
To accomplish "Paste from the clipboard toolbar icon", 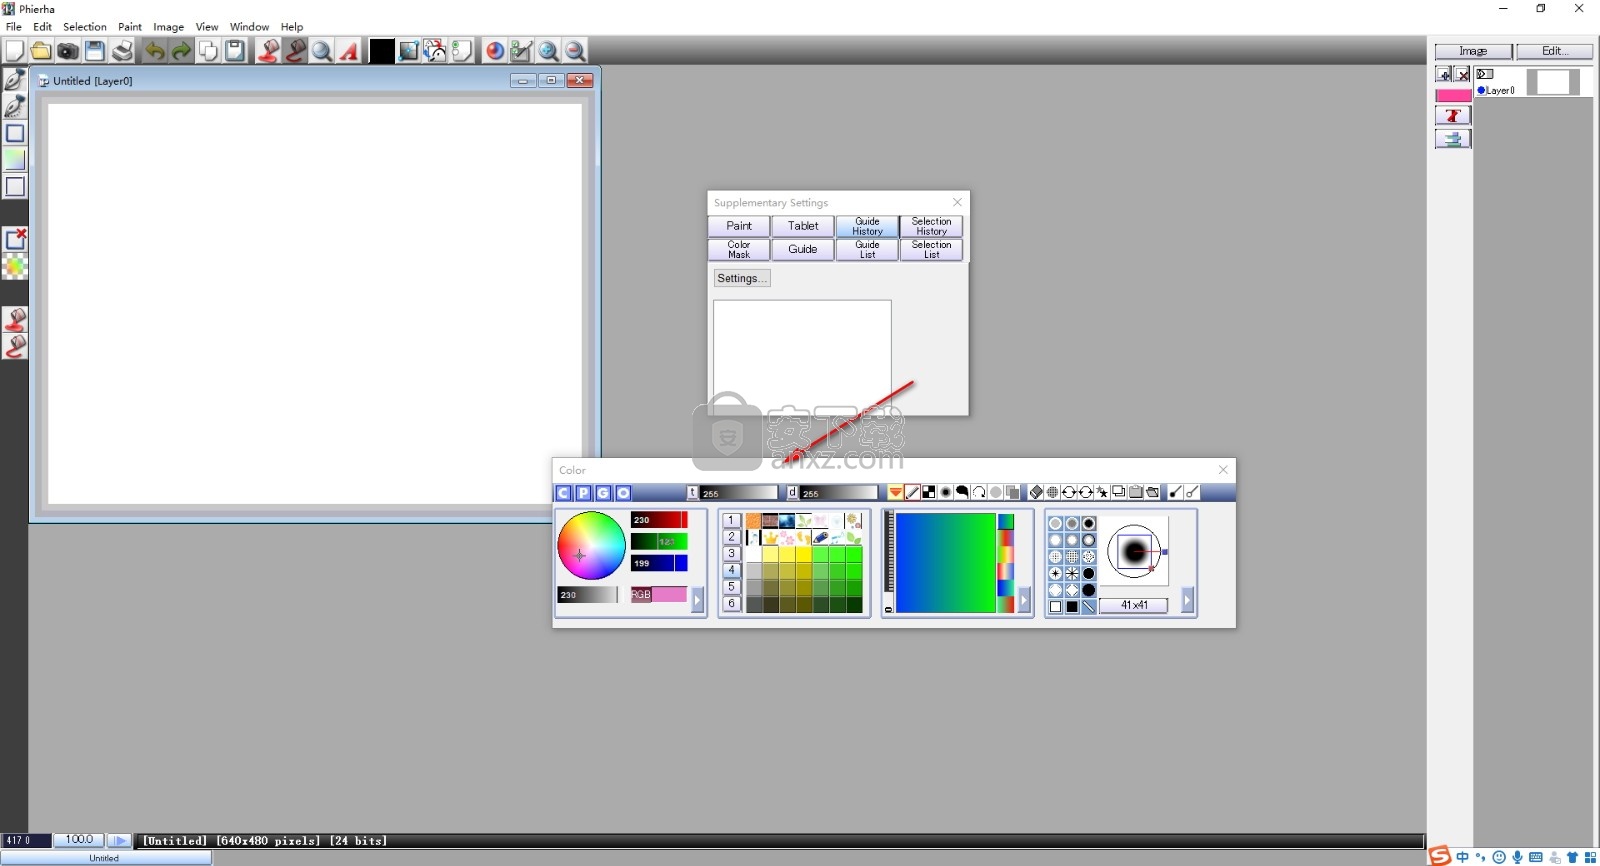I will pos(235,51).
